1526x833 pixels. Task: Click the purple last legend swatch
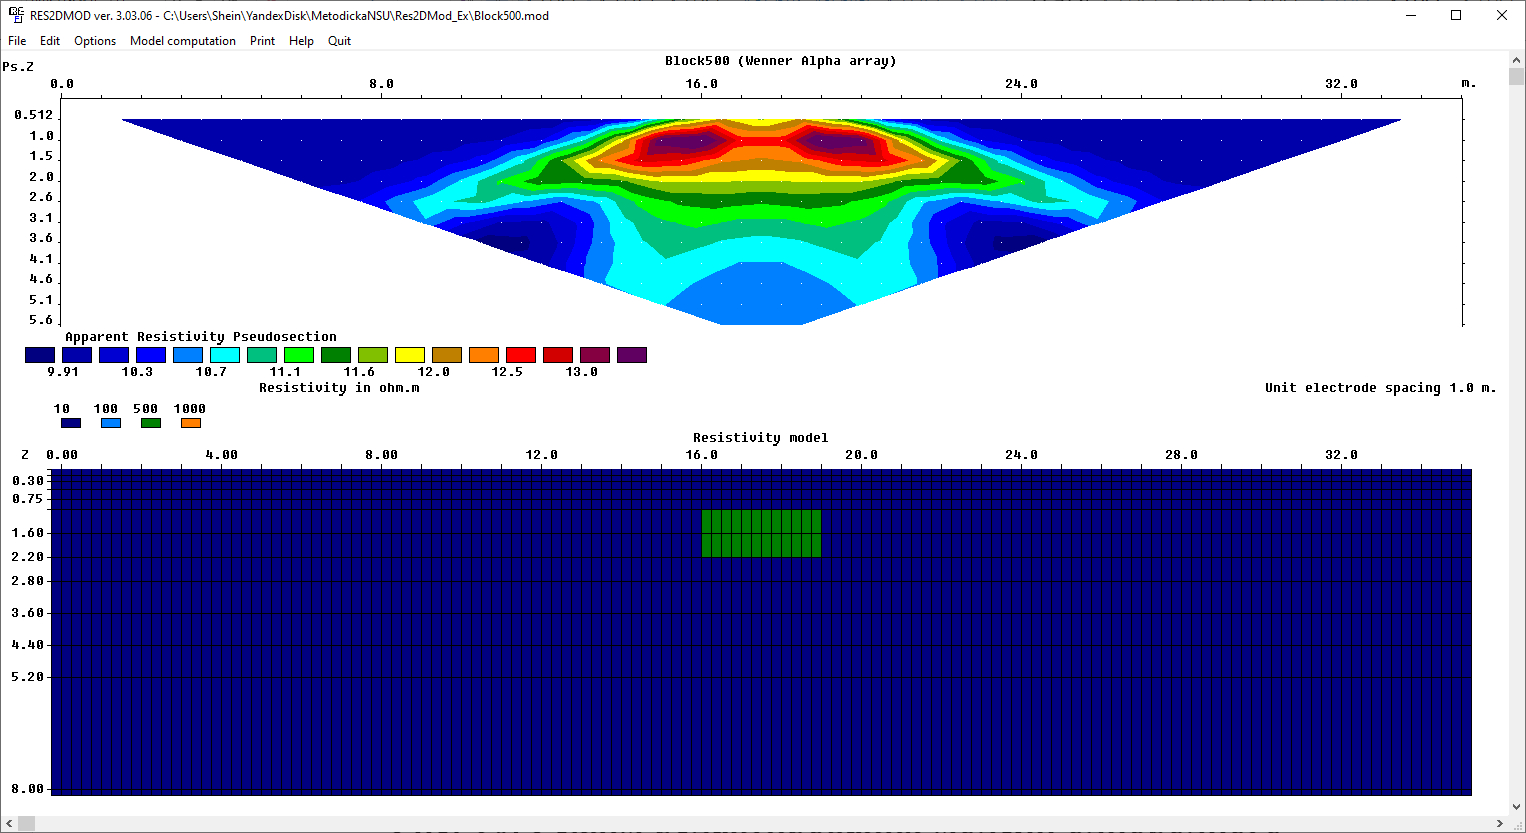(x=632, y=355)
